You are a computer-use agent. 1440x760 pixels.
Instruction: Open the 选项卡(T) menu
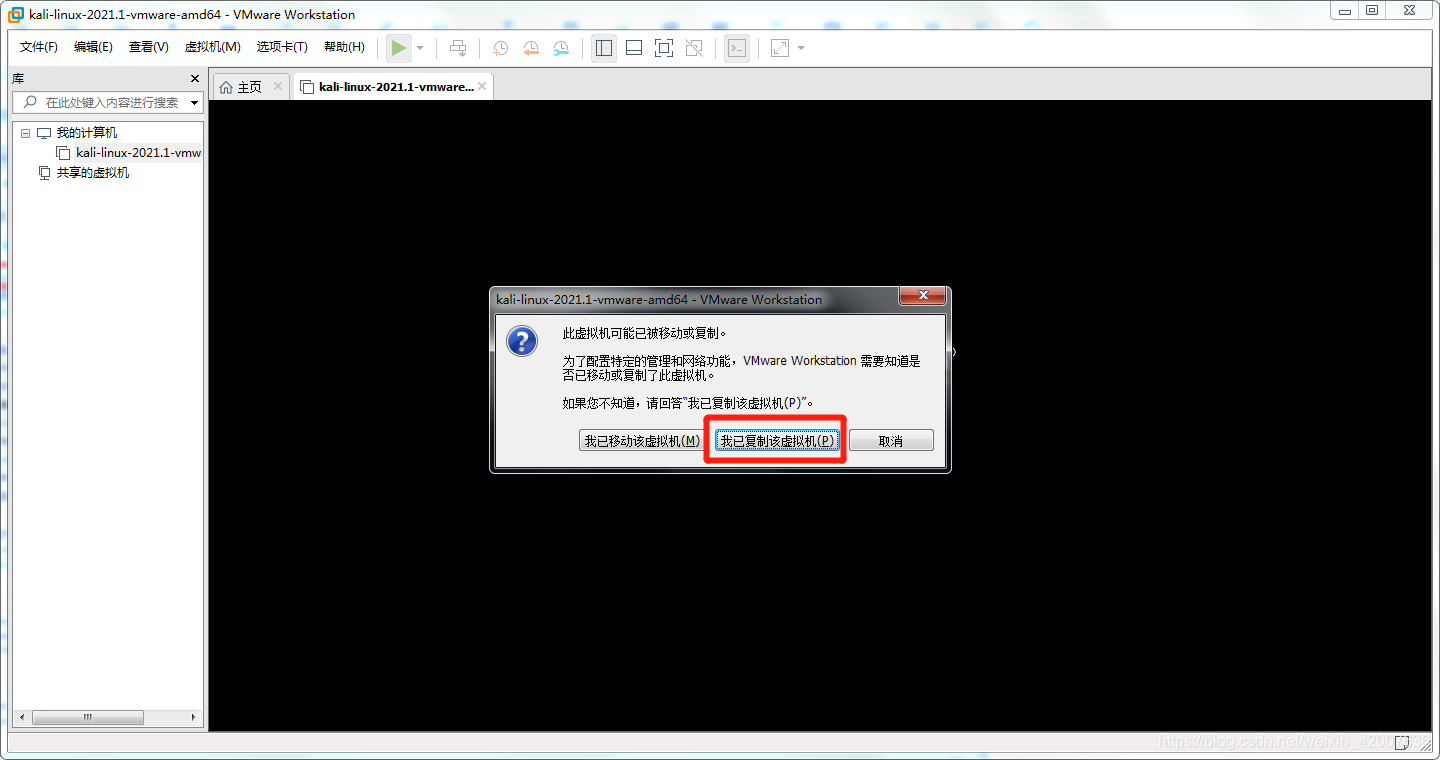pos(282,47)
